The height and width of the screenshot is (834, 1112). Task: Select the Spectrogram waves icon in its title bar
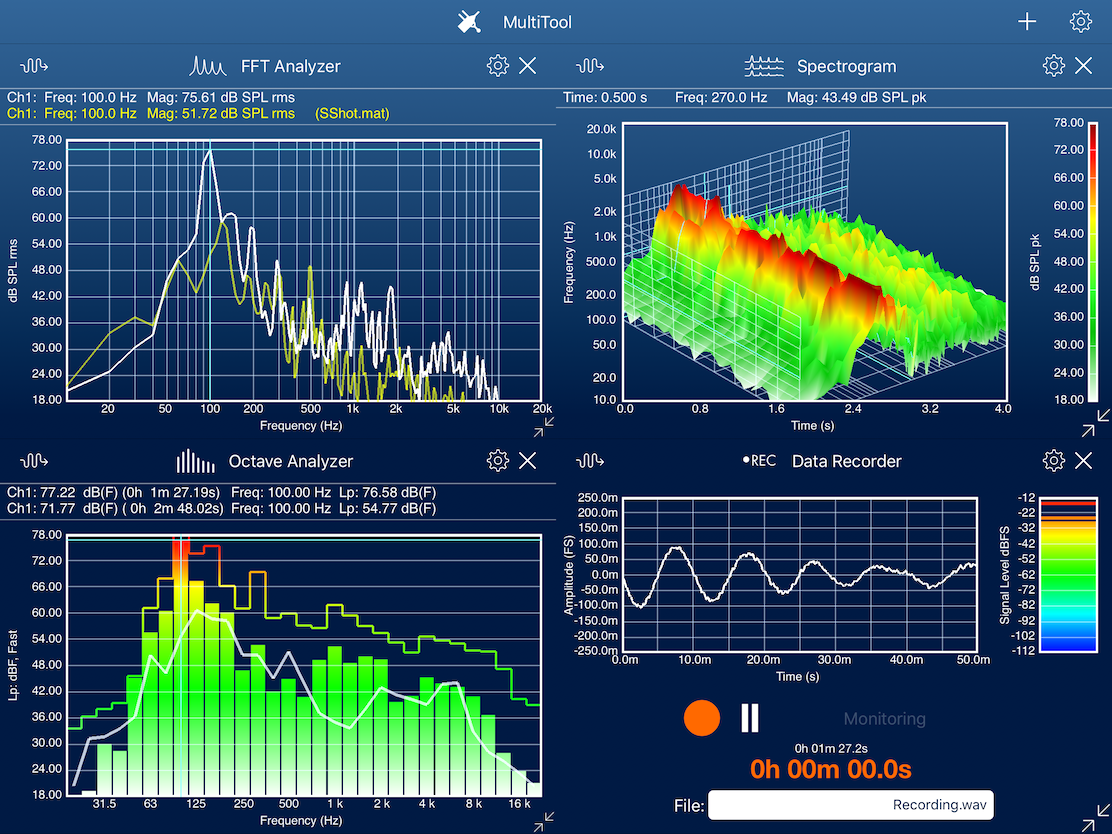click(x=764, y=65)
